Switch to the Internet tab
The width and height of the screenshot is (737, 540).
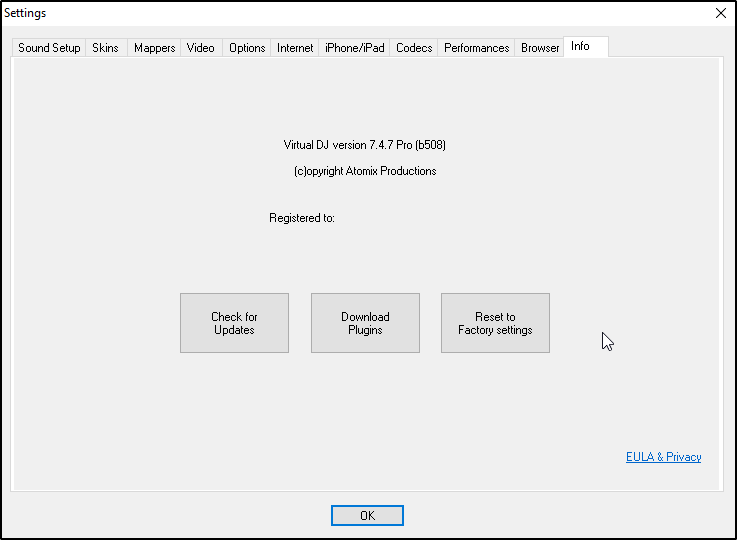295,48
